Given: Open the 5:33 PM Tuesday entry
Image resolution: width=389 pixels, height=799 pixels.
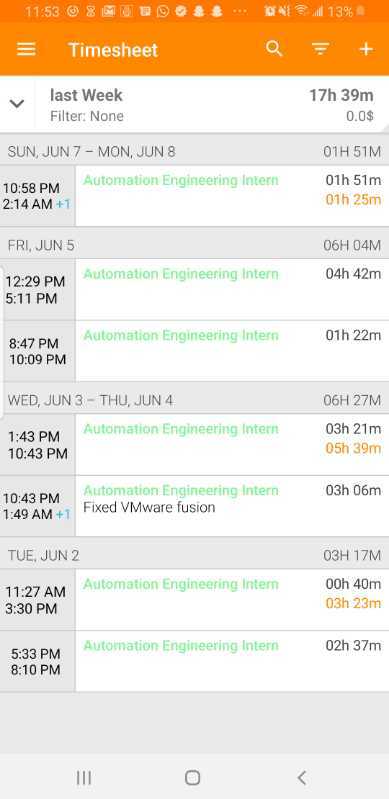Looking at the screenshot, I should pyautogui.click(x=194, y=661).
